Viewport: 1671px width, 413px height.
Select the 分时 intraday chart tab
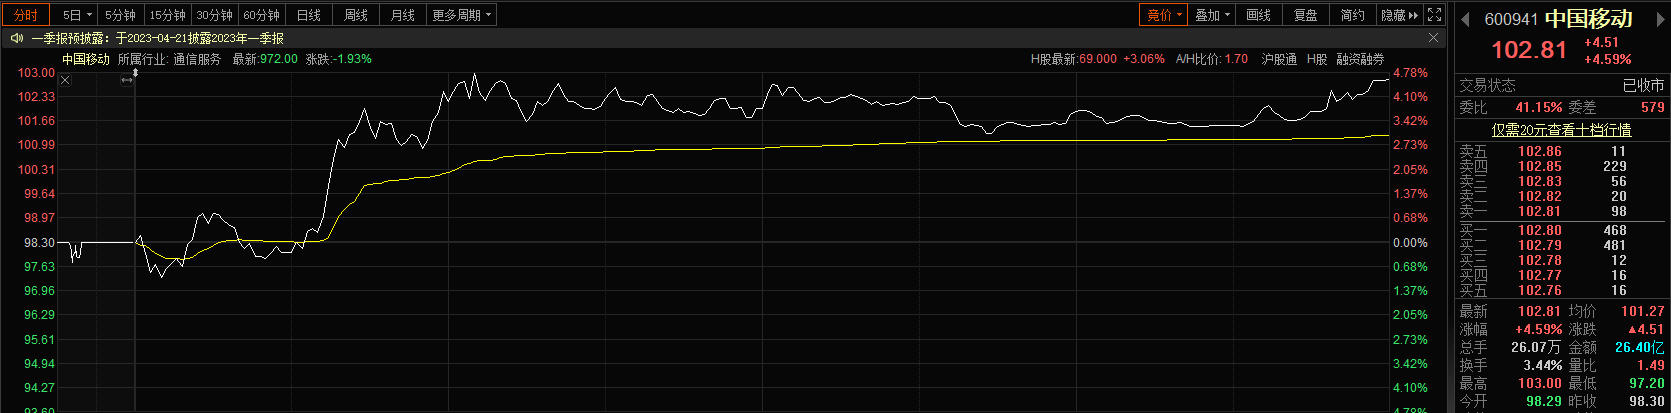pos(25,15)
